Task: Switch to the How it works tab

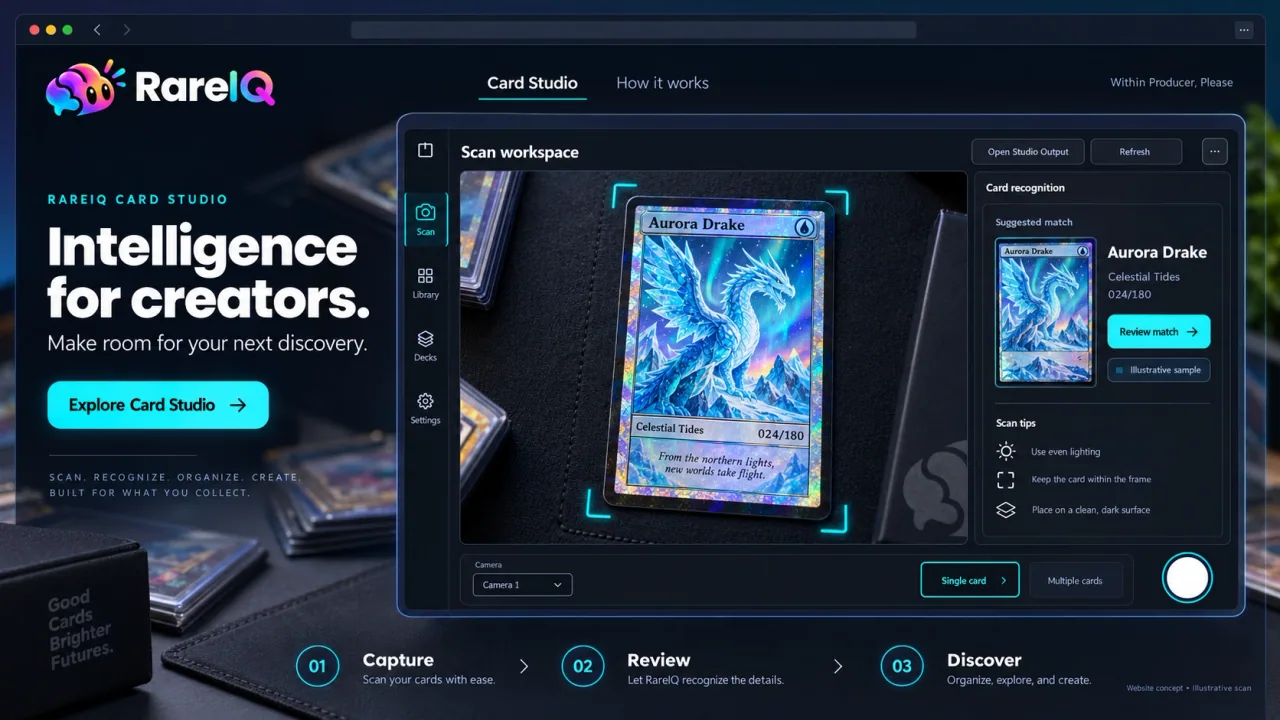Action: click(662, 83)
